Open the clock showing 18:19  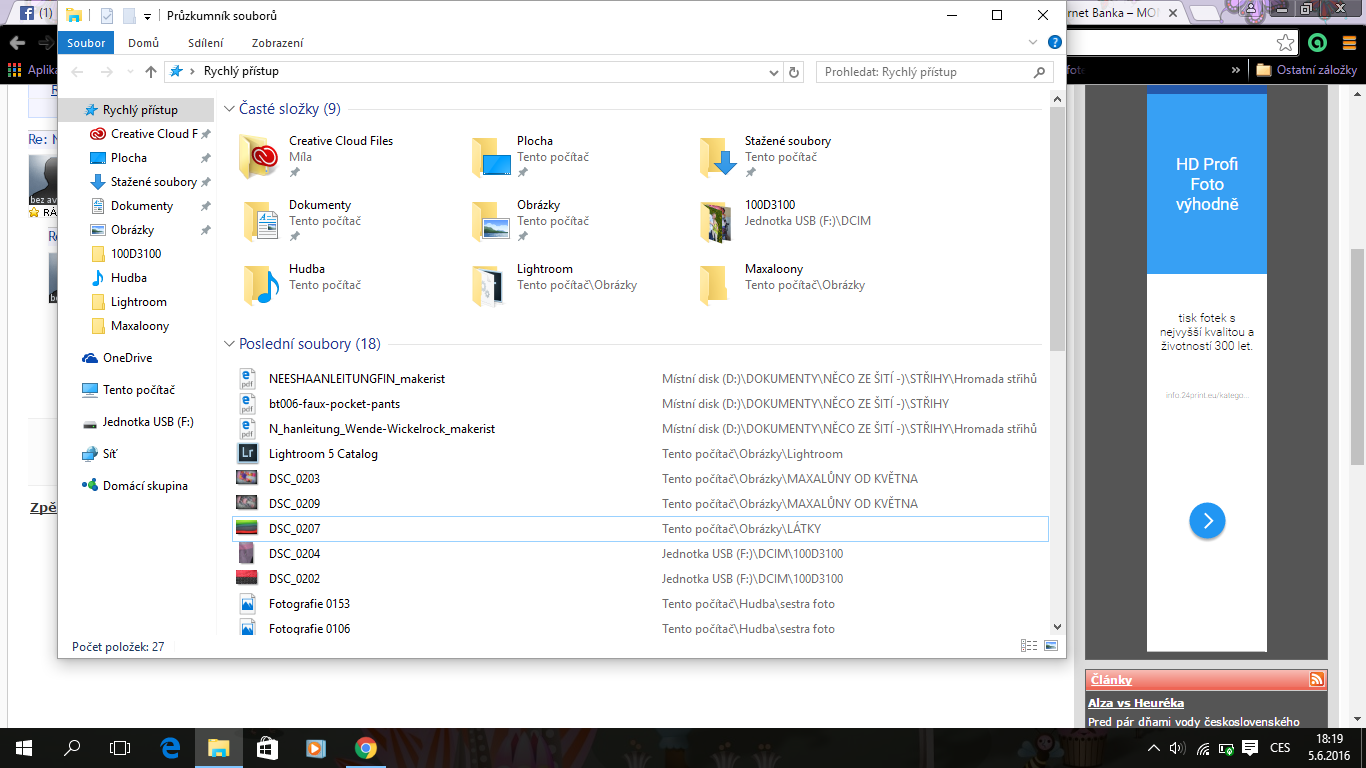[1330, 739]
